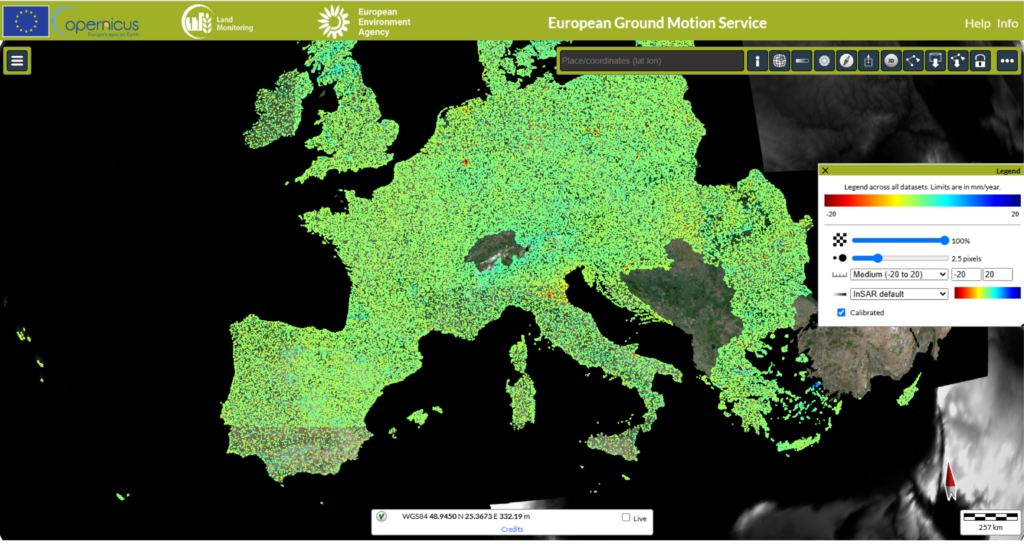1024x553 pixels.
Task: Click the padlock toolbar icon
Action: coord(980,61)
